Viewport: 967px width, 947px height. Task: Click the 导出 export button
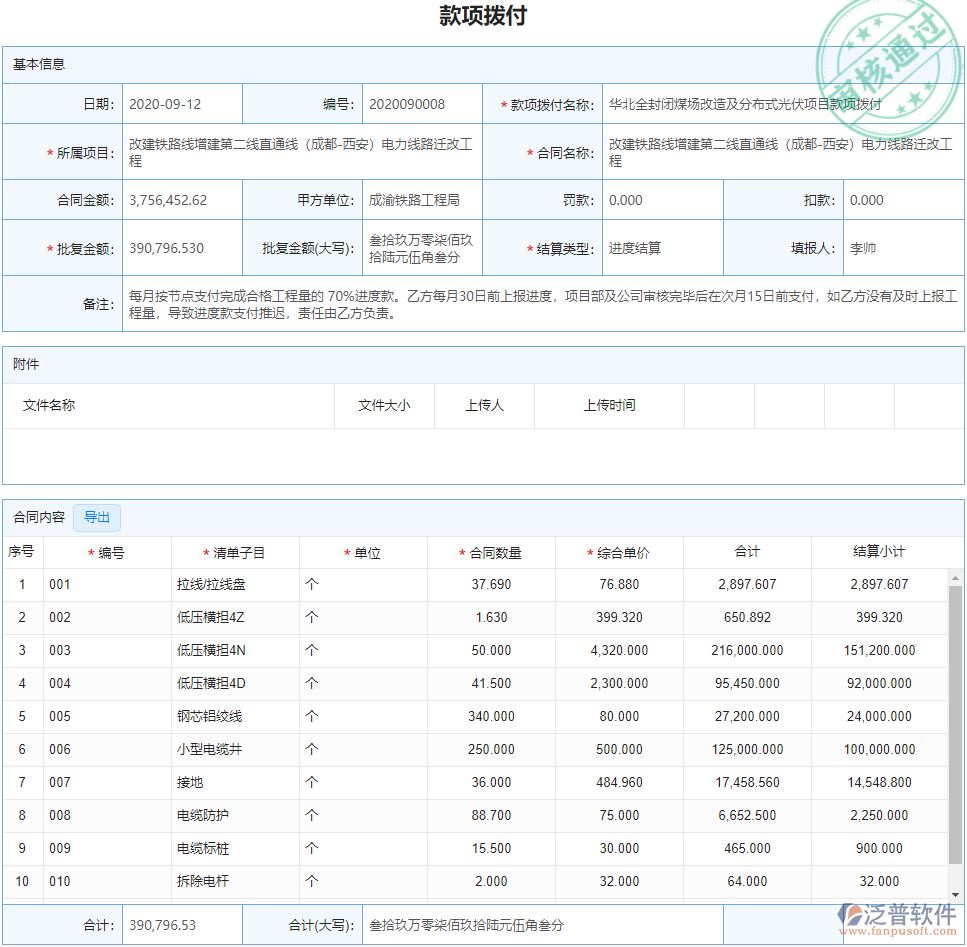pyautogui.click(x=97, y=517)
